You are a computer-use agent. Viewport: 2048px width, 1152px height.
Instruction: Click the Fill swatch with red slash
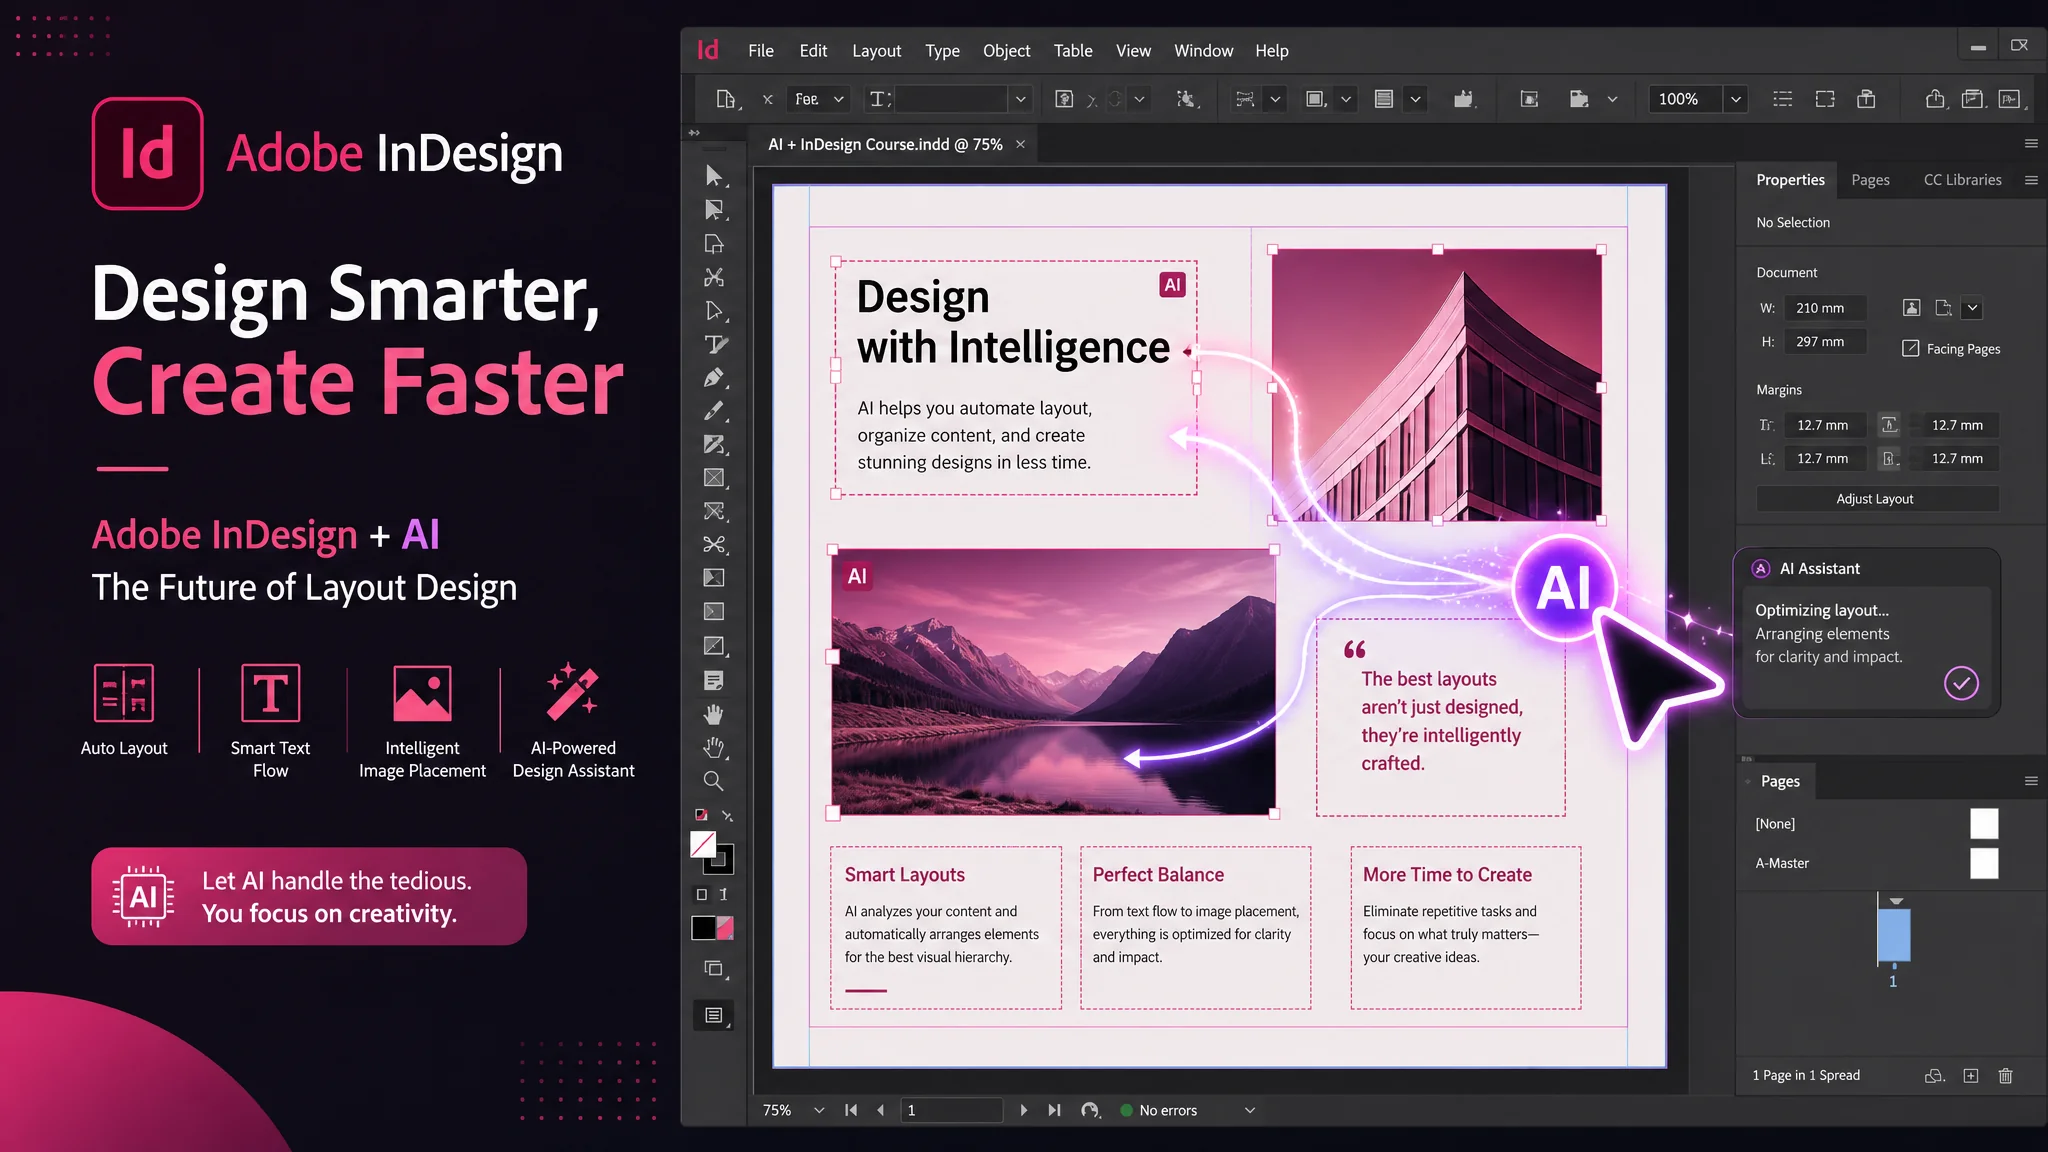pyautogui.click(x=703, y=845)
